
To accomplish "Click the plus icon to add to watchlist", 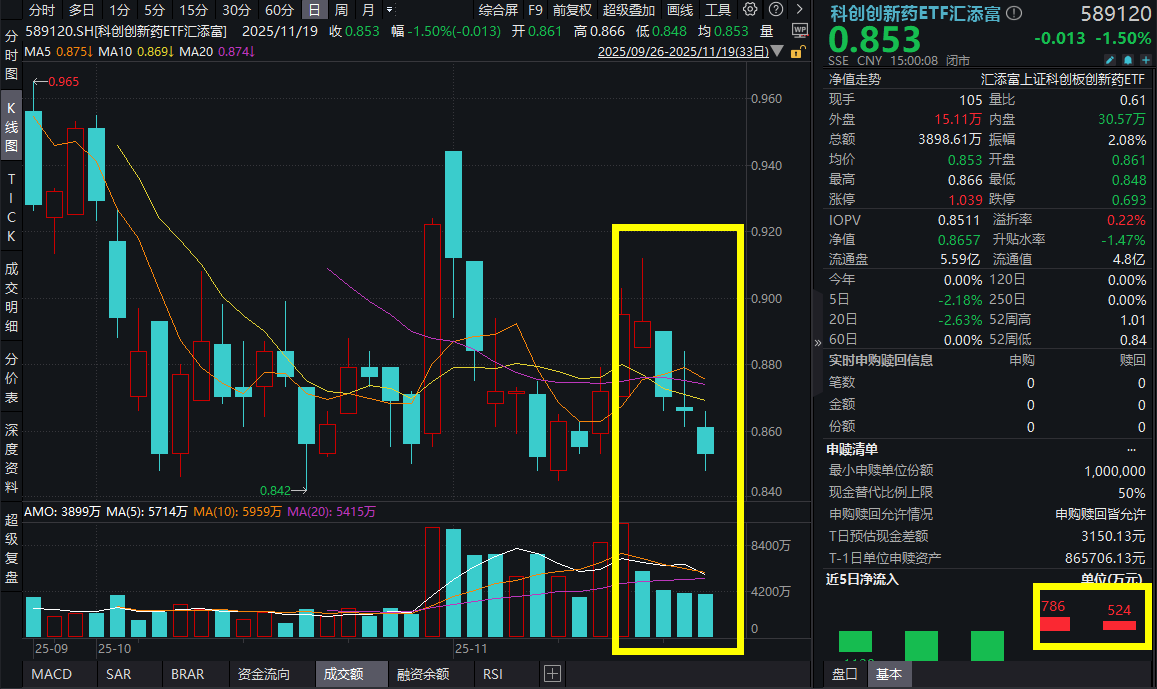I will (x=1146, y=60).
